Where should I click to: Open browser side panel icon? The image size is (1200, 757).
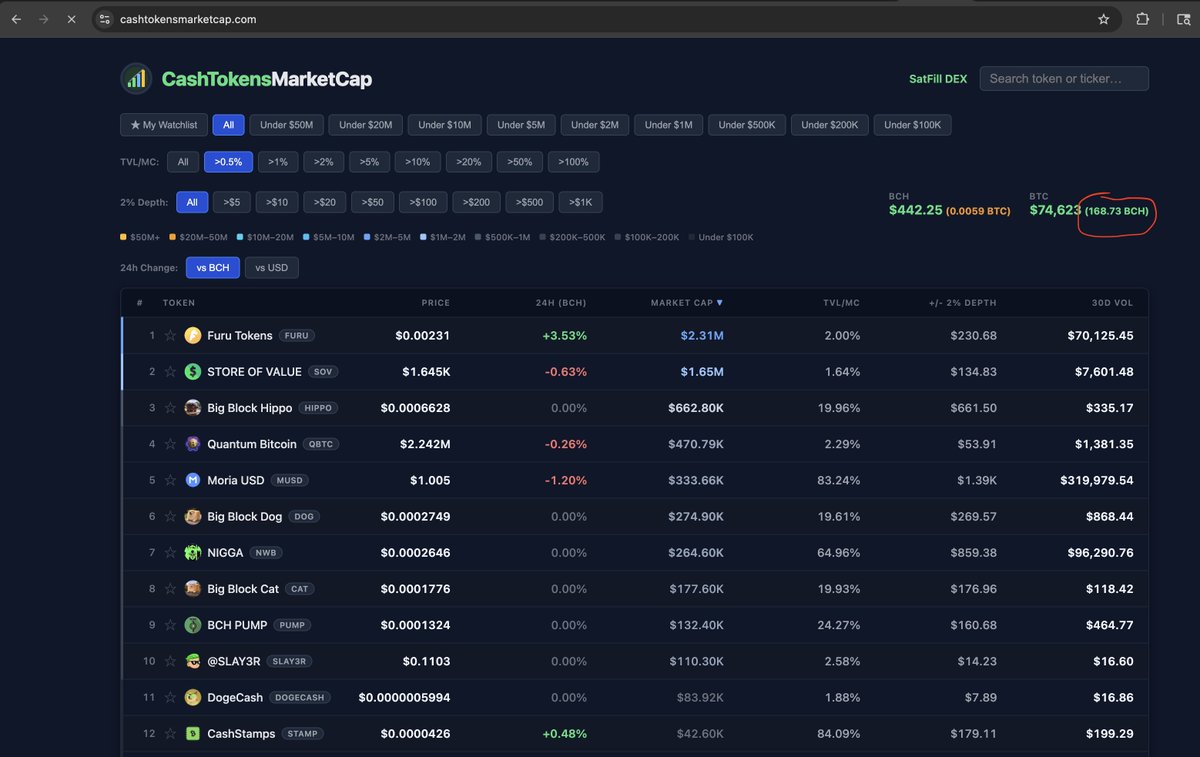tap(1182, 19)
